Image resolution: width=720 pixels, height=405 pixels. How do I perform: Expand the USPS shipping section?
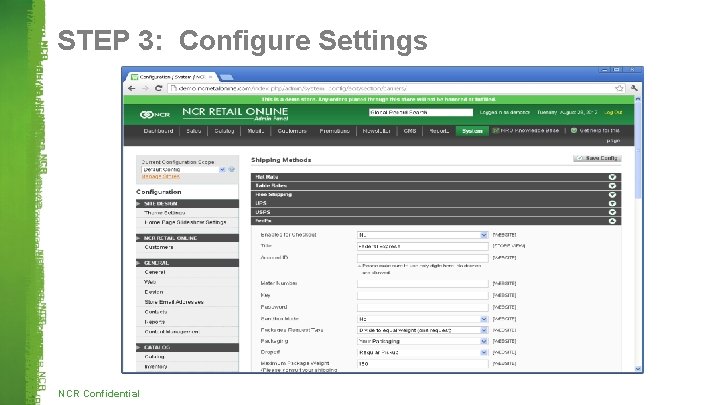coord(436,212)
